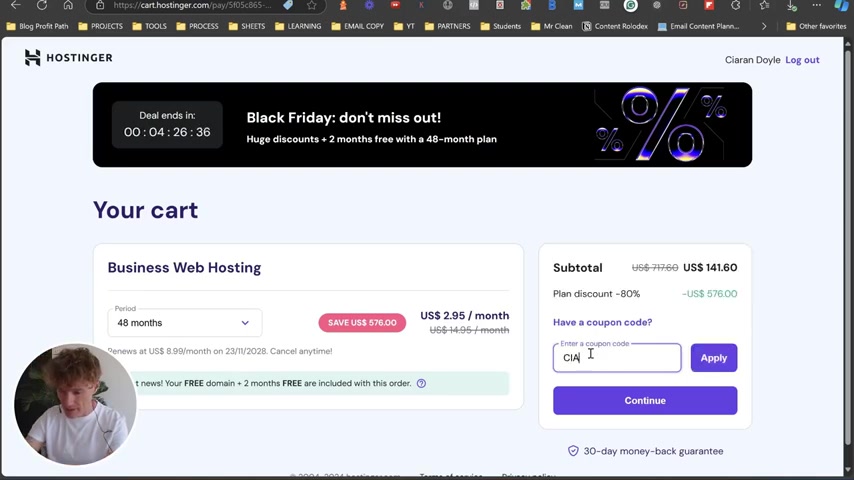Click the deal countdown timer 00 : 04 : 26 : 36
This screenshot has height=480, width=854.
point(167,132)
